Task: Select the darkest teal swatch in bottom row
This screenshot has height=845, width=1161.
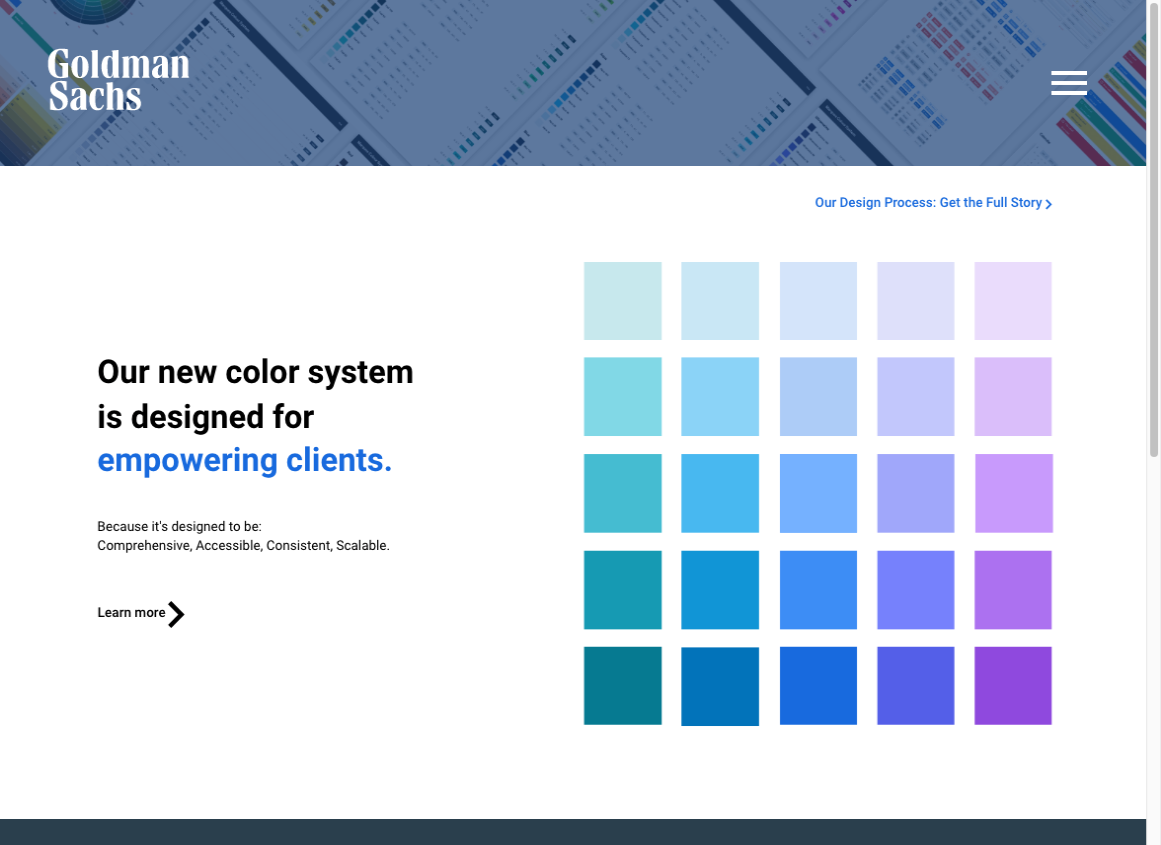Action: pyautogui.click(x=623, y=686)
